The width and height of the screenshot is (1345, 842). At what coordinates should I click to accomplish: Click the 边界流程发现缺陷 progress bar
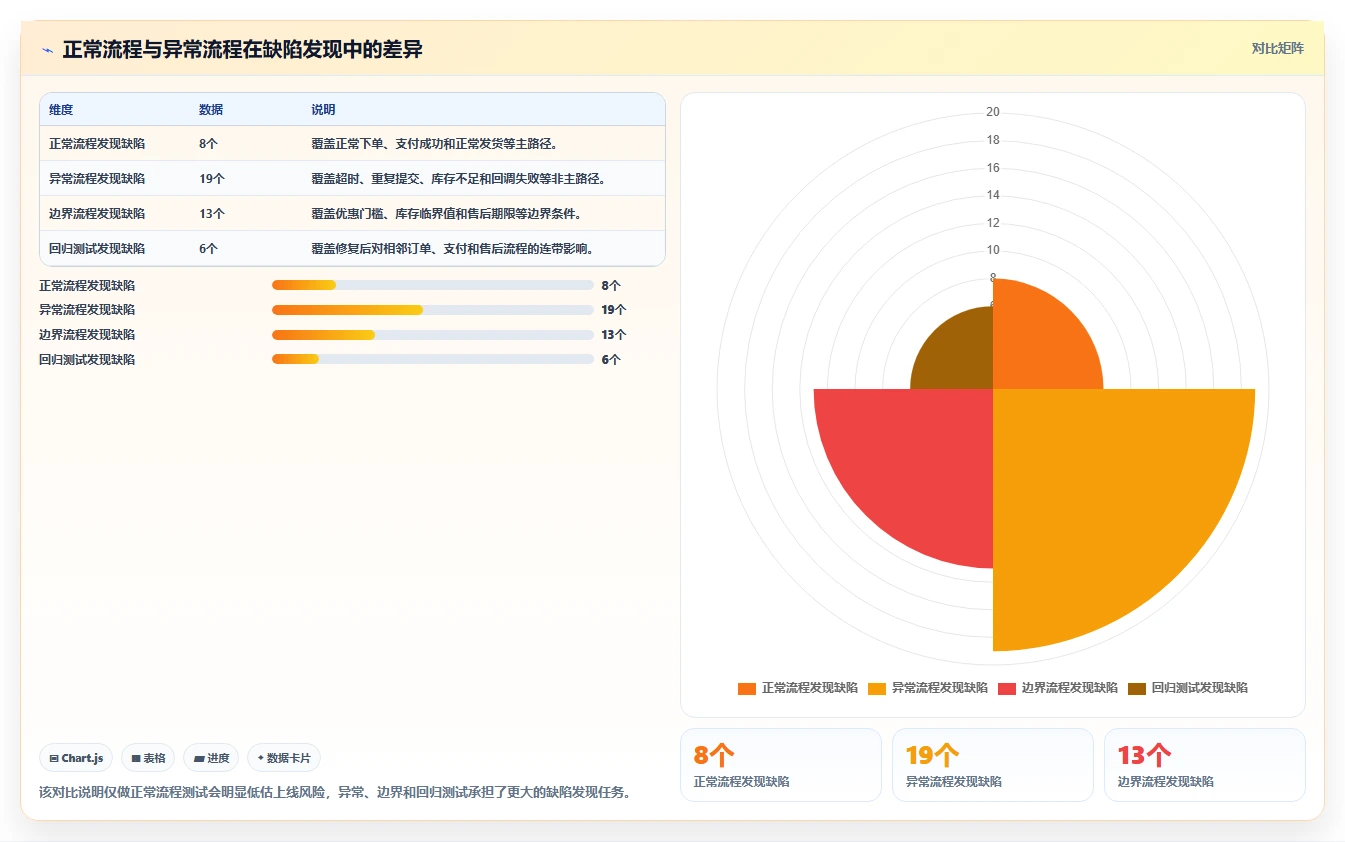433,335
